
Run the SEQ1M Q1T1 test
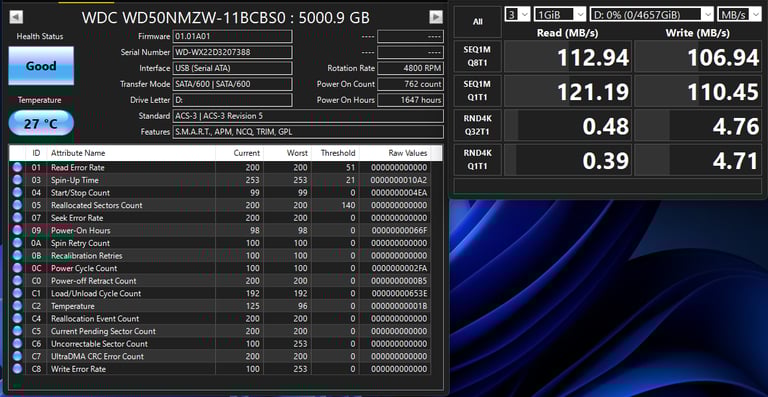pos(478,91)
